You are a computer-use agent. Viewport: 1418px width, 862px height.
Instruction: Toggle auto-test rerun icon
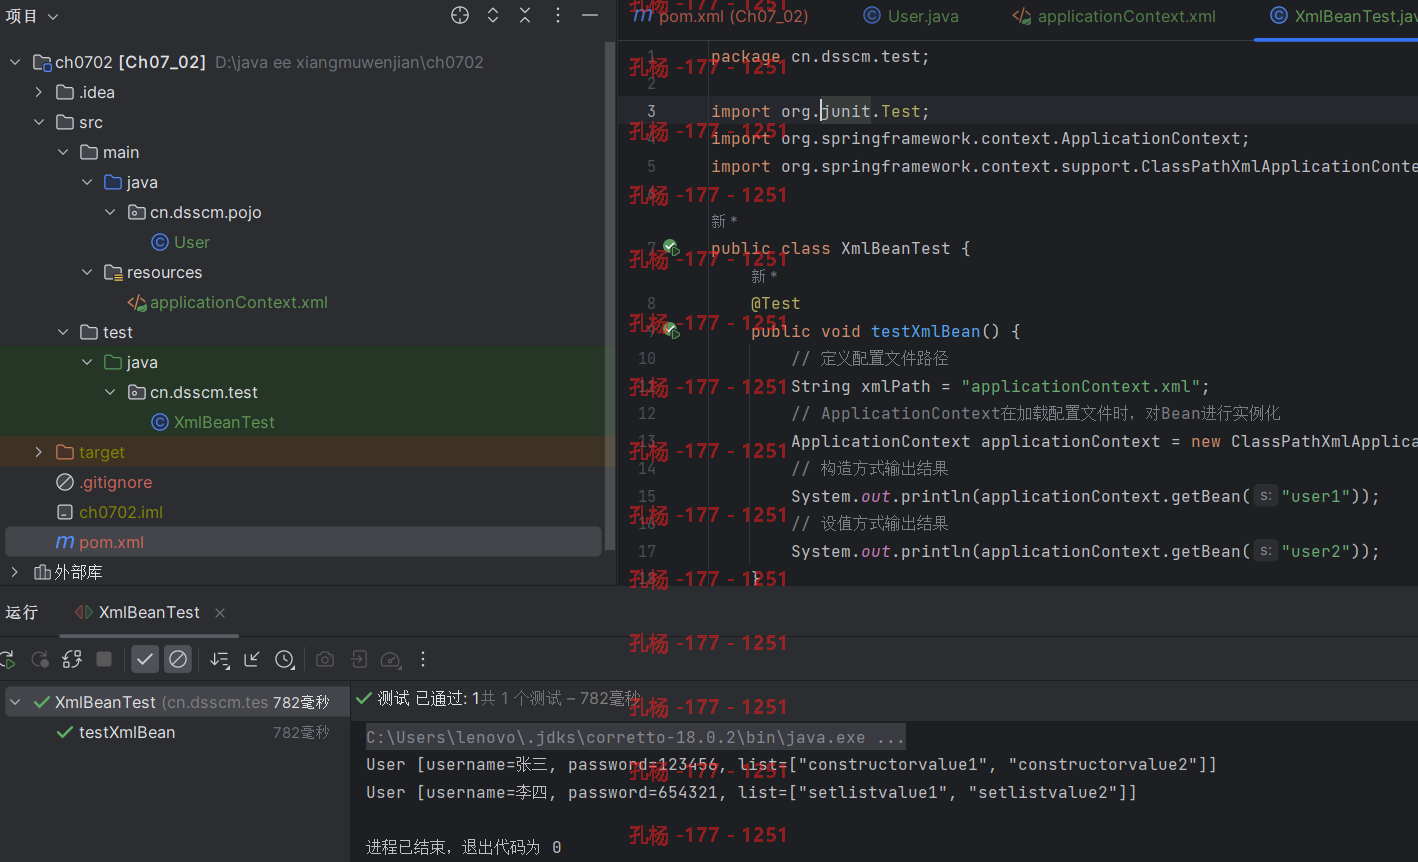click(x=72, y=659)
